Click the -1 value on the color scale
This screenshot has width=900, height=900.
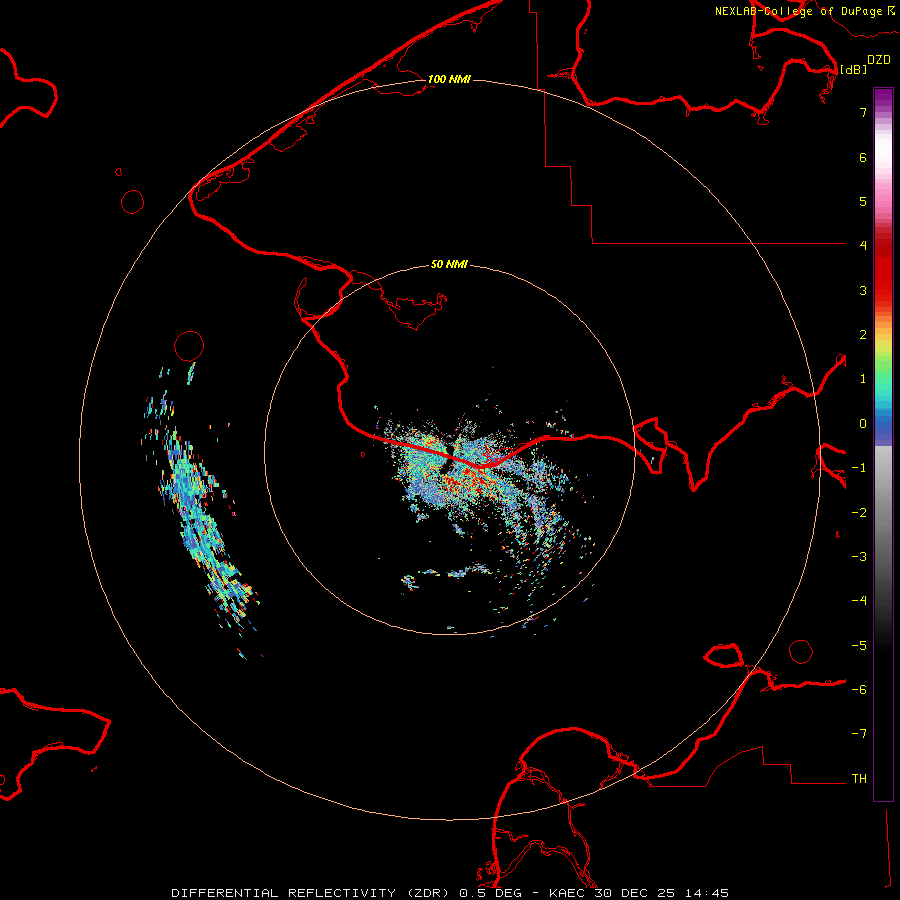click(x=859, y=468)
